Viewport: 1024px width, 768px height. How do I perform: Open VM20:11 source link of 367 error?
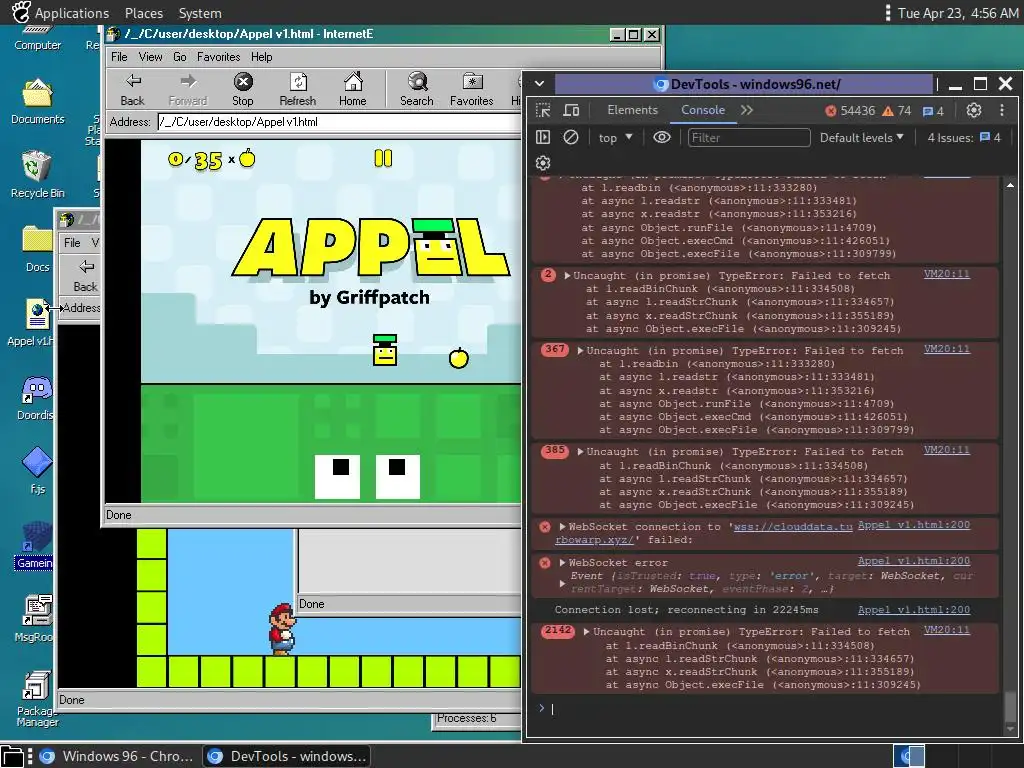point(946,349)
